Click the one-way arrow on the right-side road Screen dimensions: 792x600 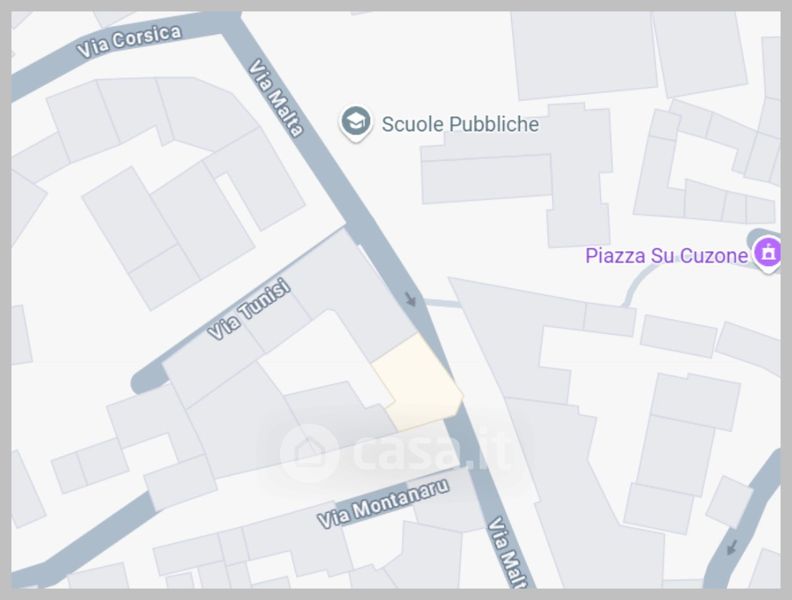tap(731, 547)
